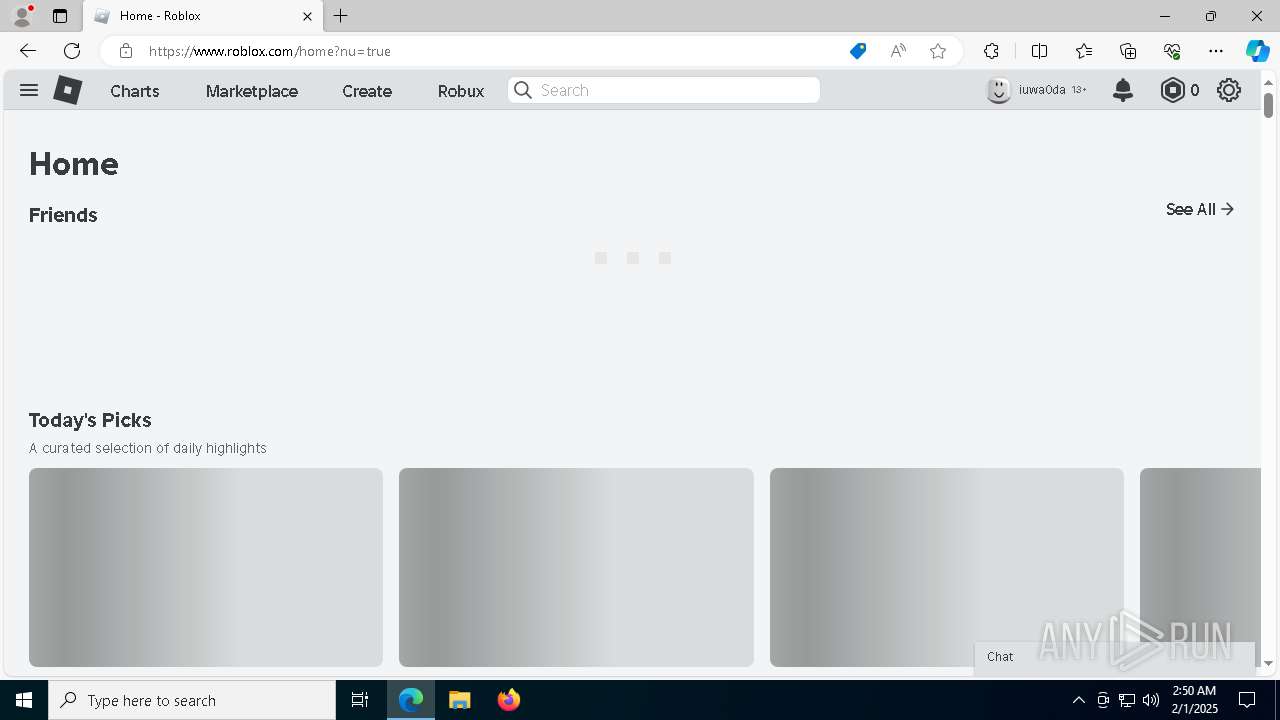This screenshot has height=720, width=1280.
Task: Click See All friends link
Action: click(1200, 209)
